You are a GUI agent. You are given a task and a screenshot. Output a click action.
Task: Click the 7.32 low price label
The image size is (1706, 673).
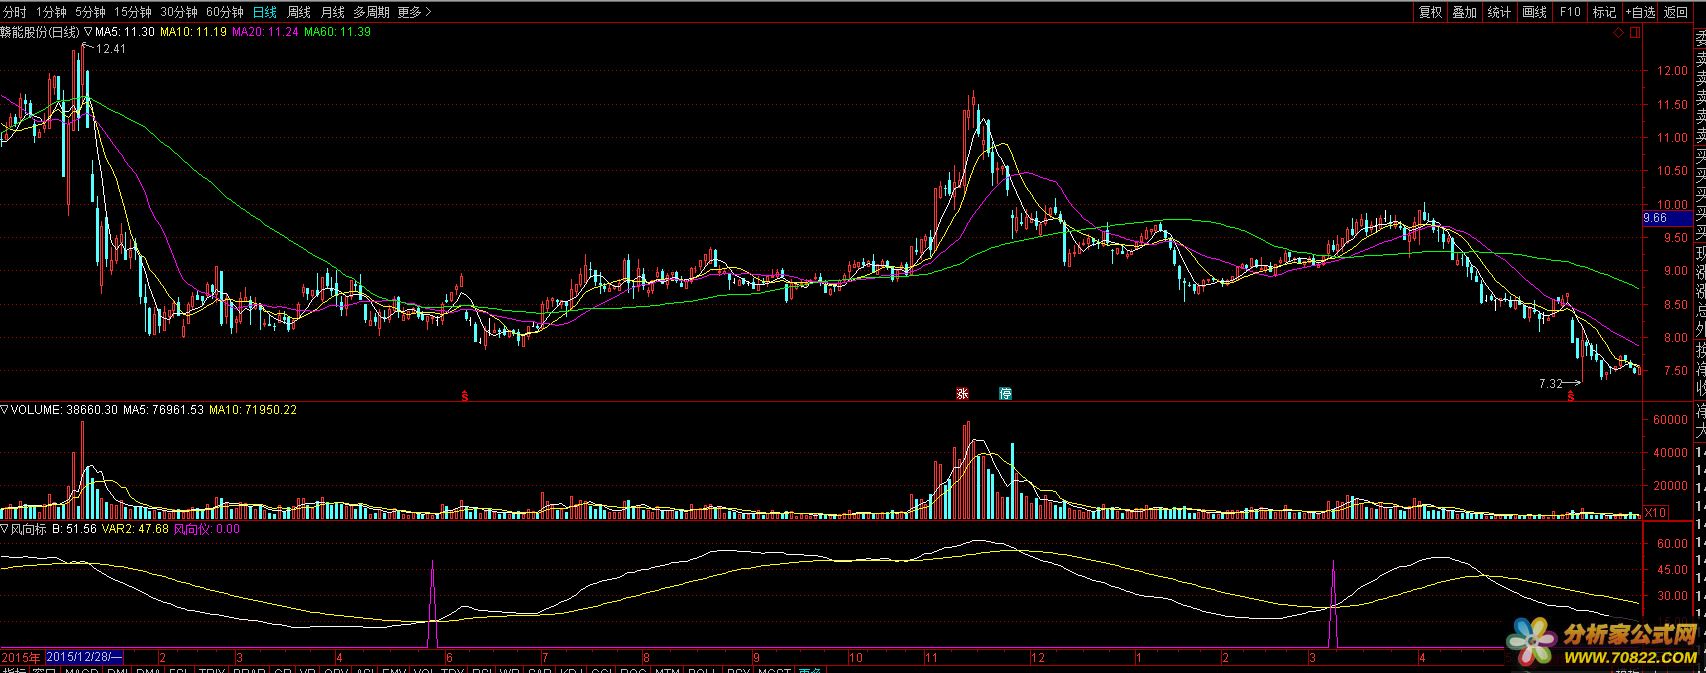coord(1551,383)
